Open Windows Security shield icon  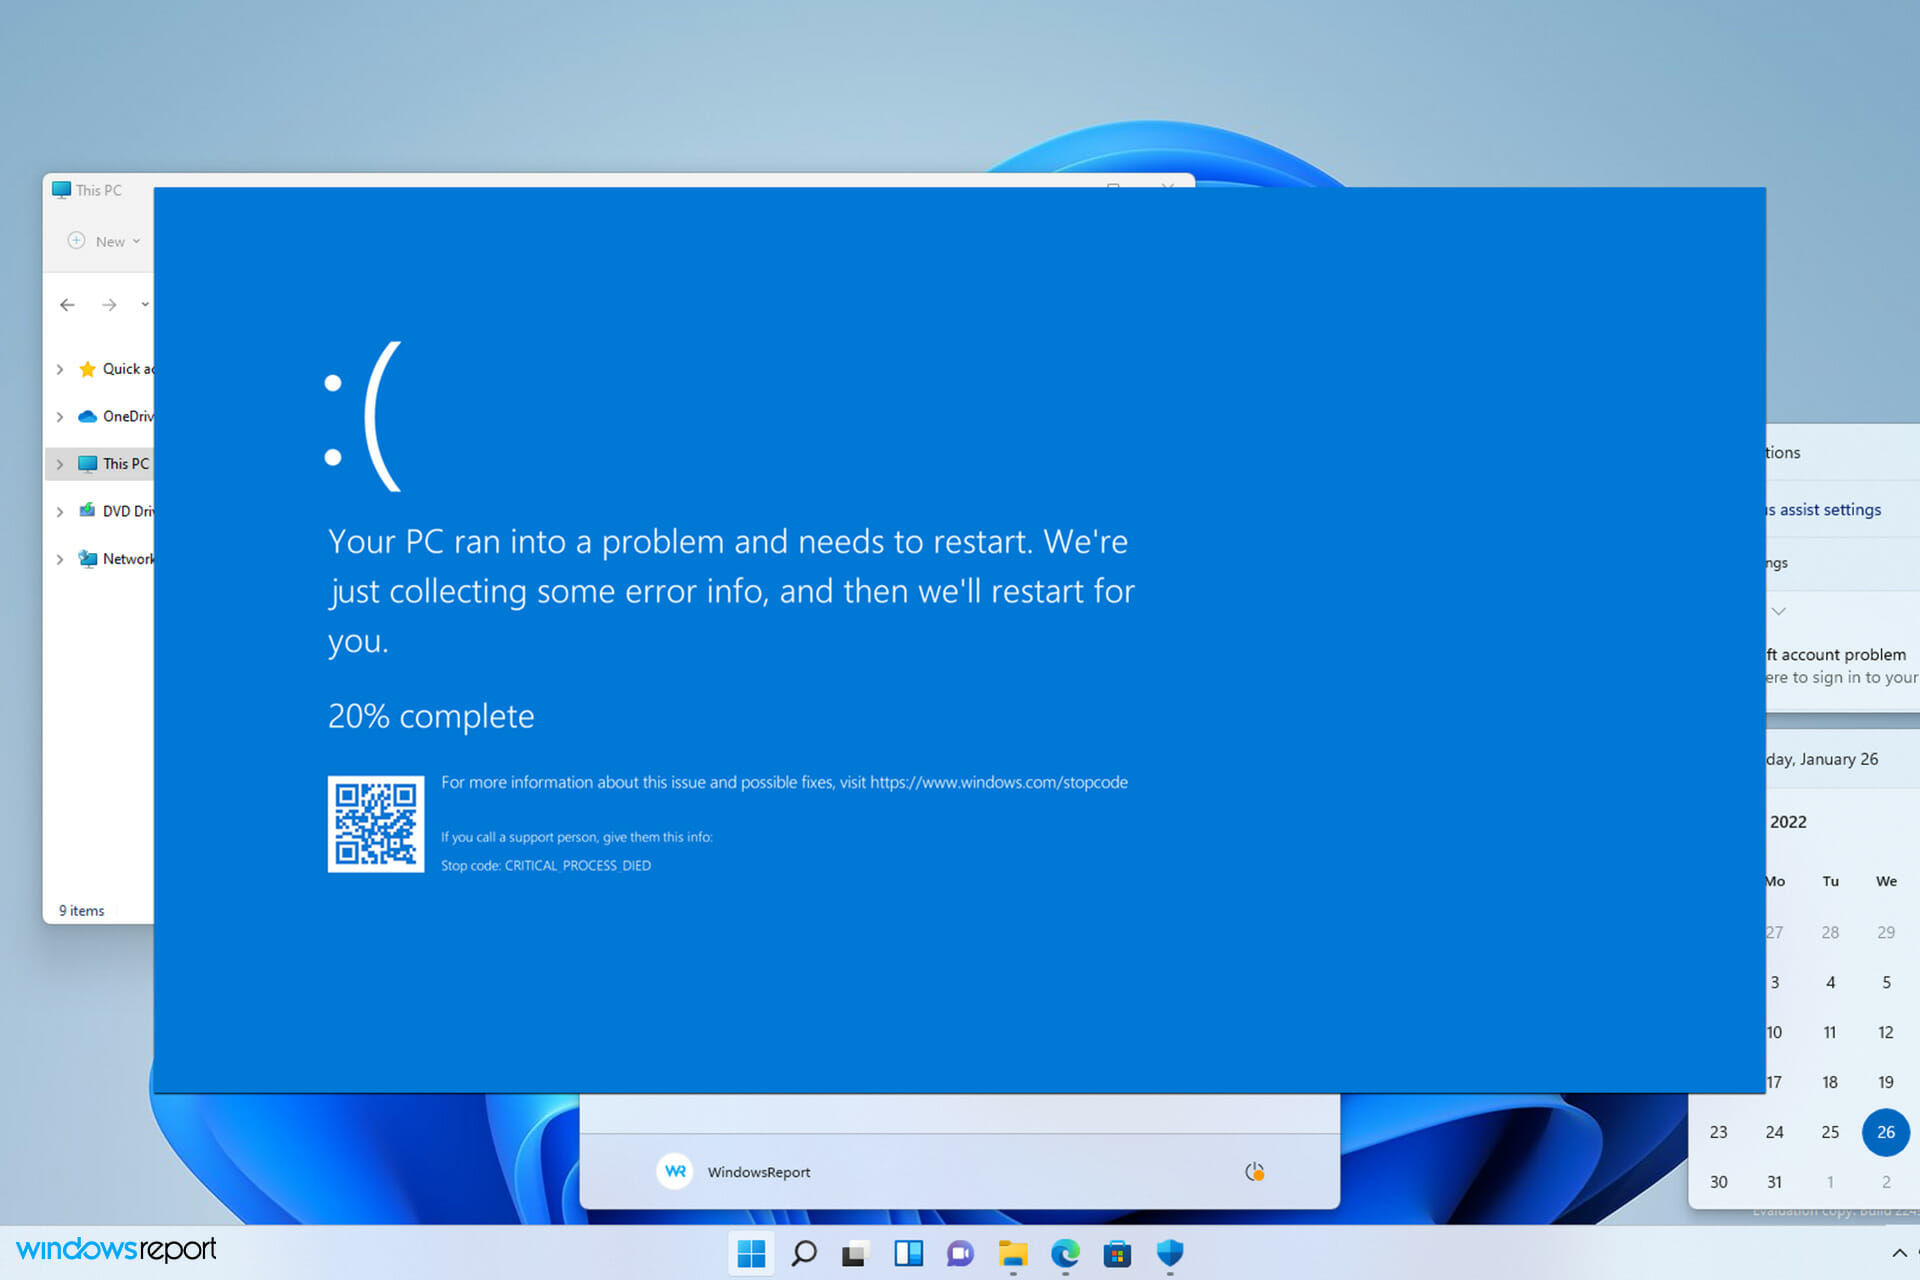coord(1169,1253)
